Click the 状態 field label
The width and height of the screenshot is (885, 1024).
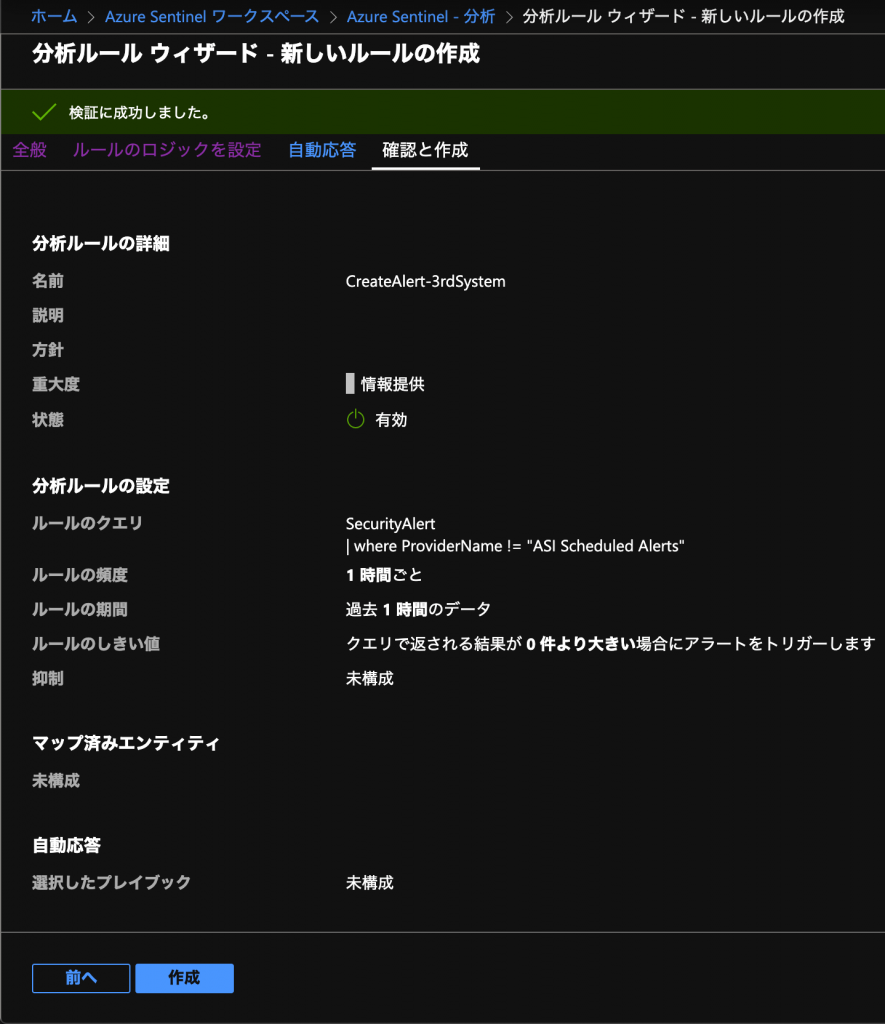click(48, 420)
